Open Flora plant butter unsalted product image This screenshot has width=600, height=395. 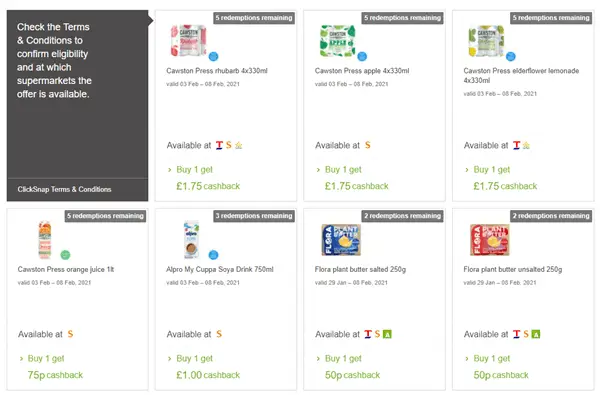490,240
